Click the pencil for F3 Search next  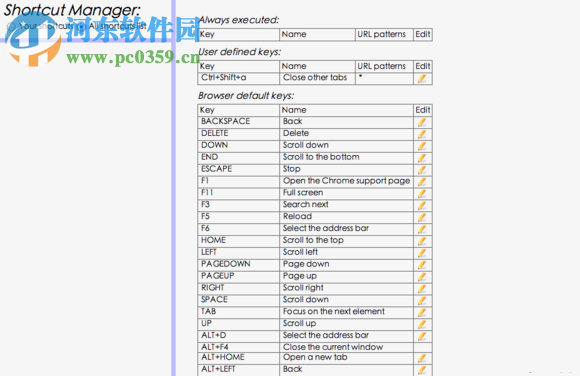[422, 205]
